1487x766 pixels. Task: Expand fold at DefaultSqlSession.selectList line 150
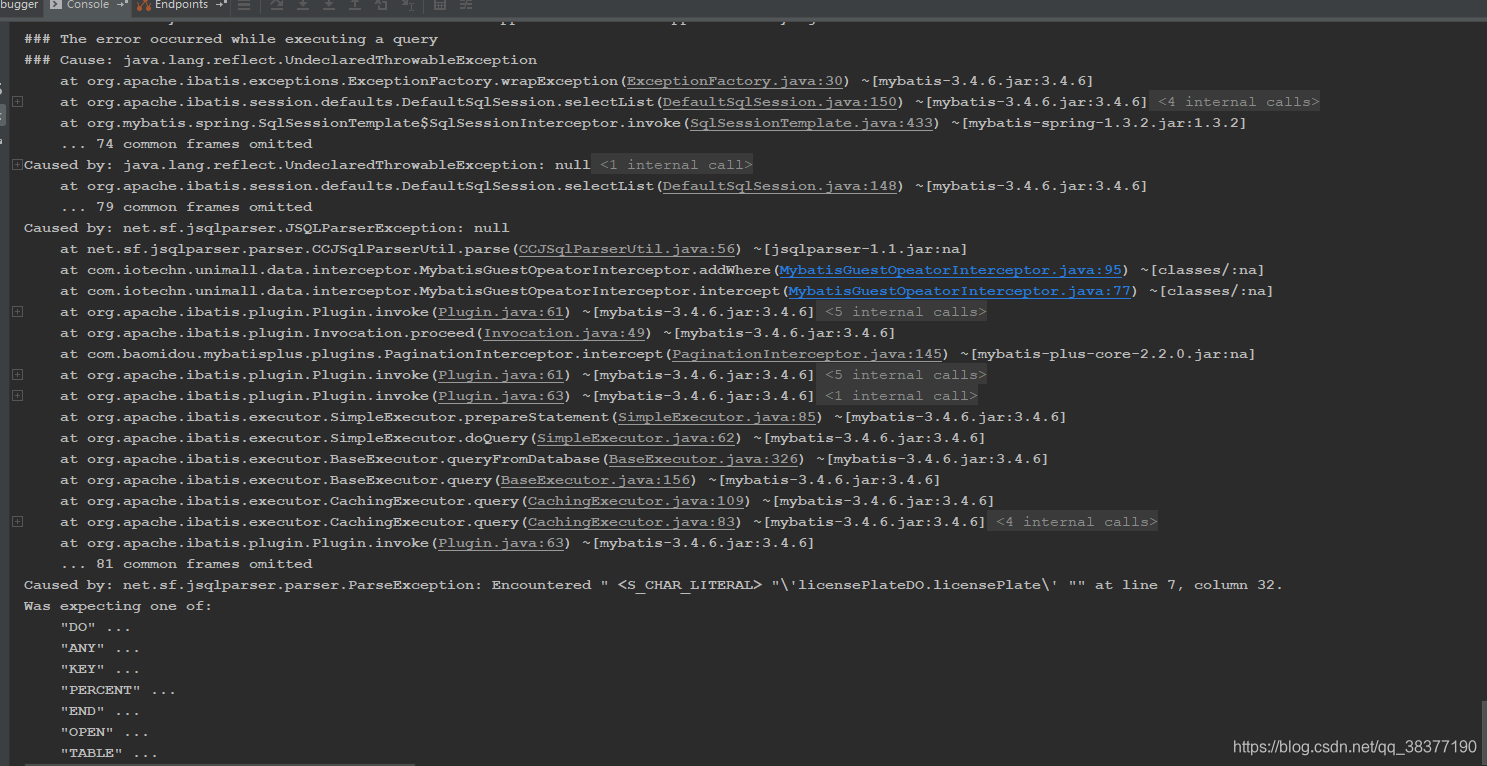17,102
